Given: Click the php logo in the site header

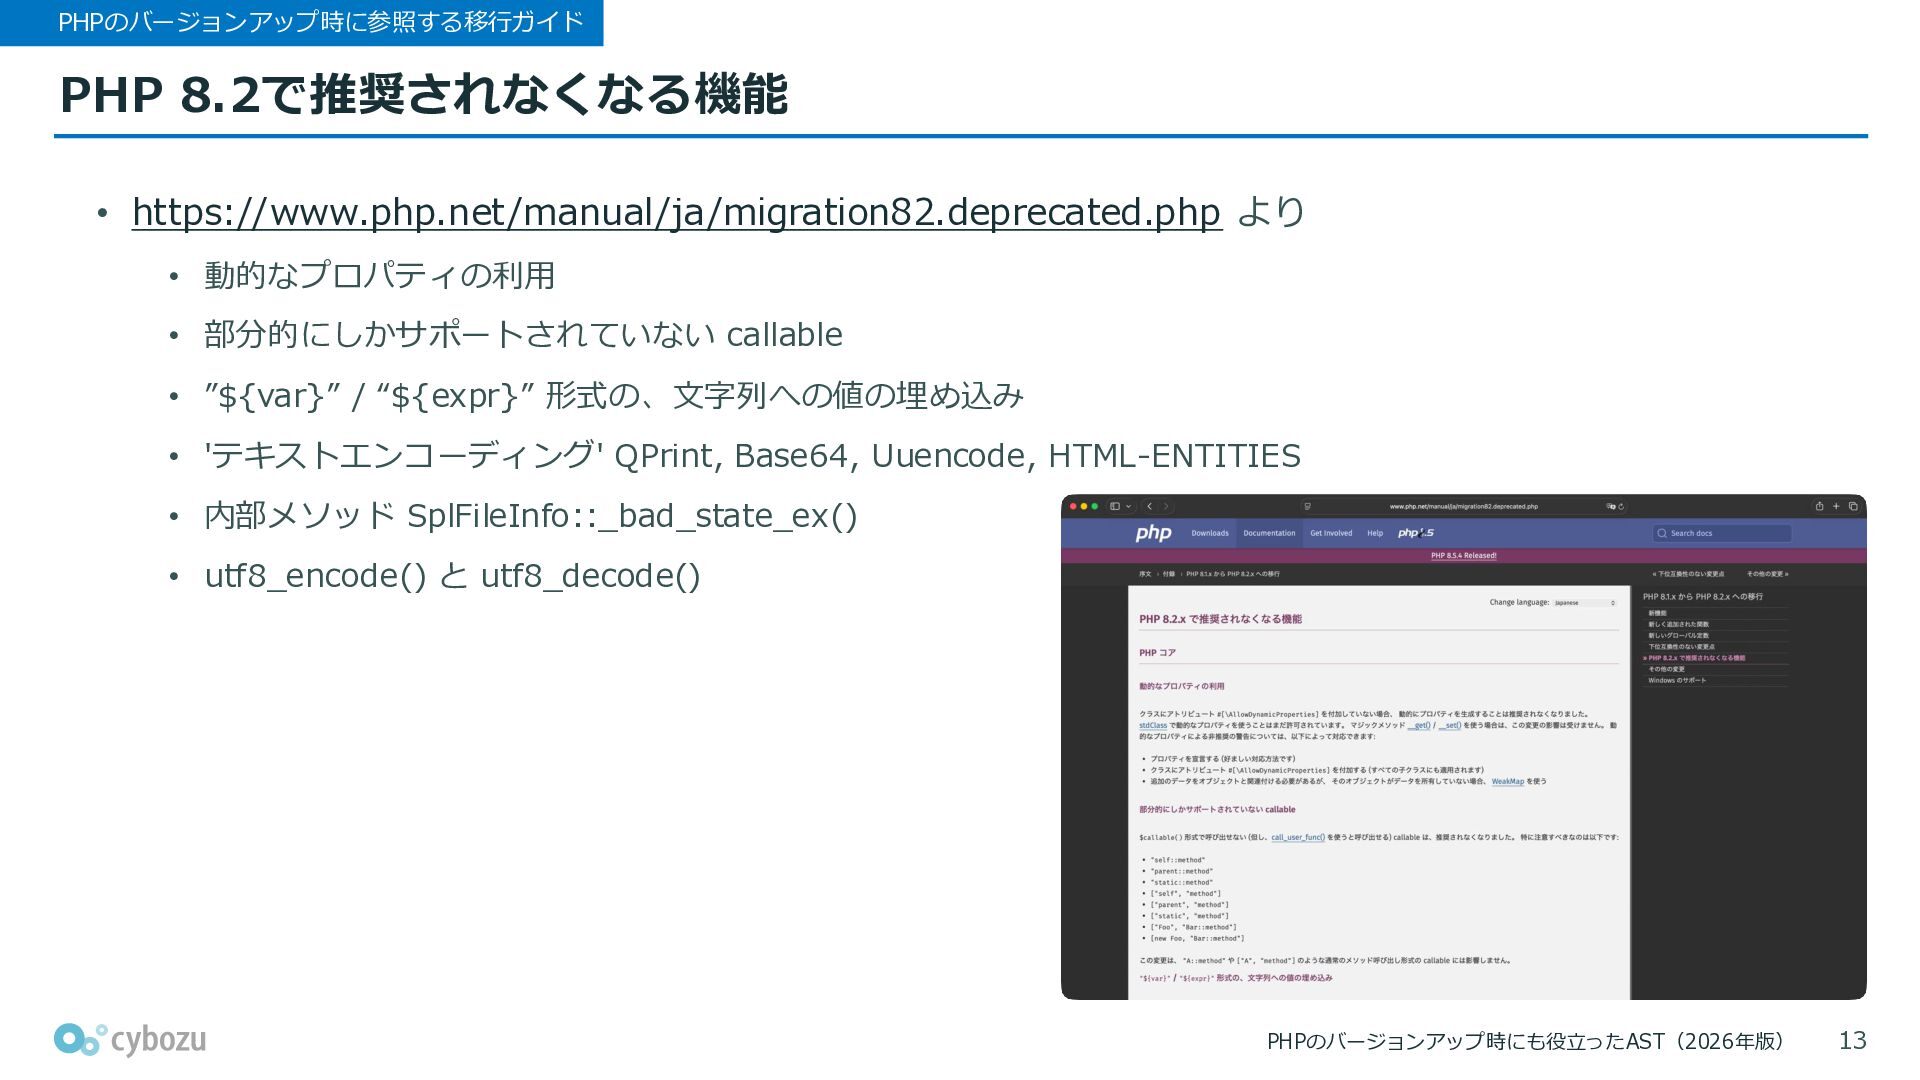Looking at the screenshot, I should tap(1153, 533).
